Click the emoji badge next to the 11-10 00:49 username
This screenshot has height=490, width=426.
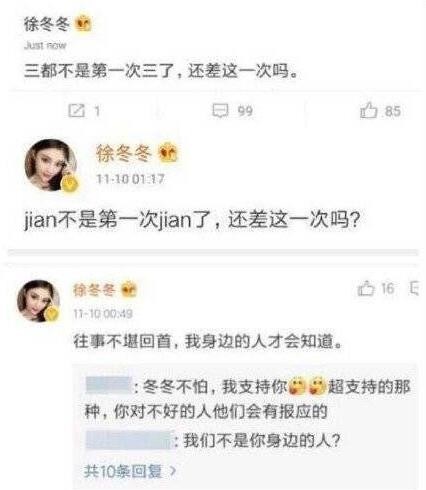(x=129, y=289)
